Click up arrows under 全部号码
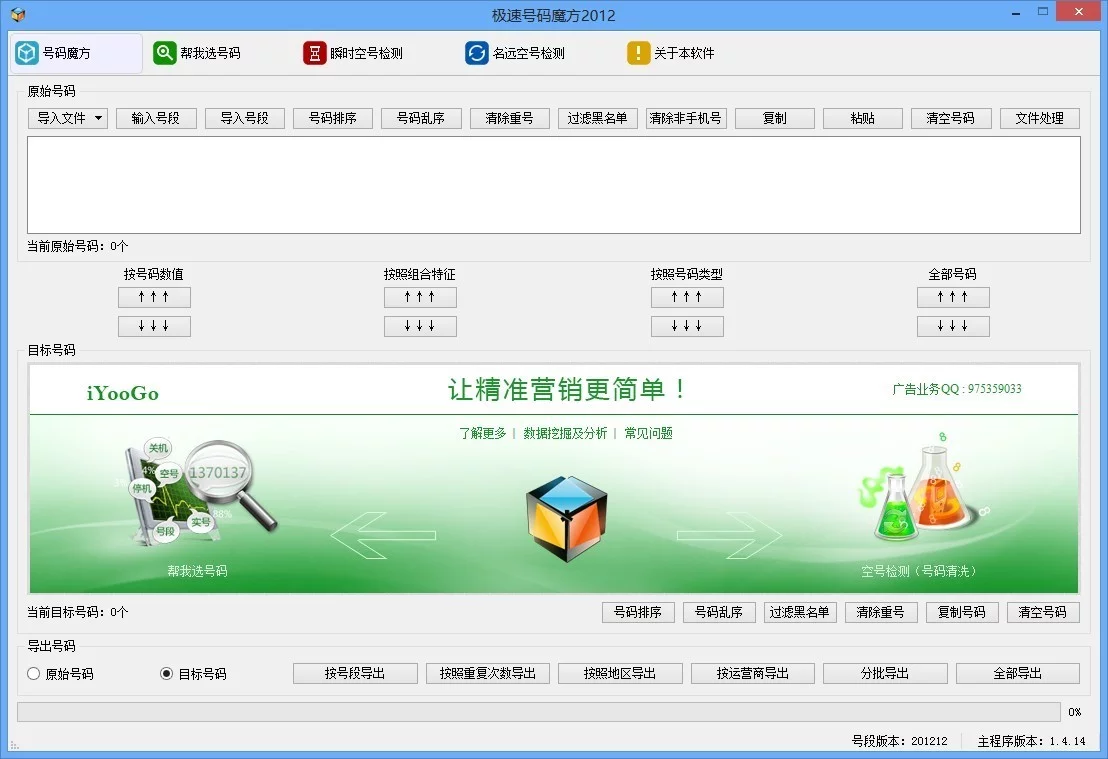 click(953, 297)
